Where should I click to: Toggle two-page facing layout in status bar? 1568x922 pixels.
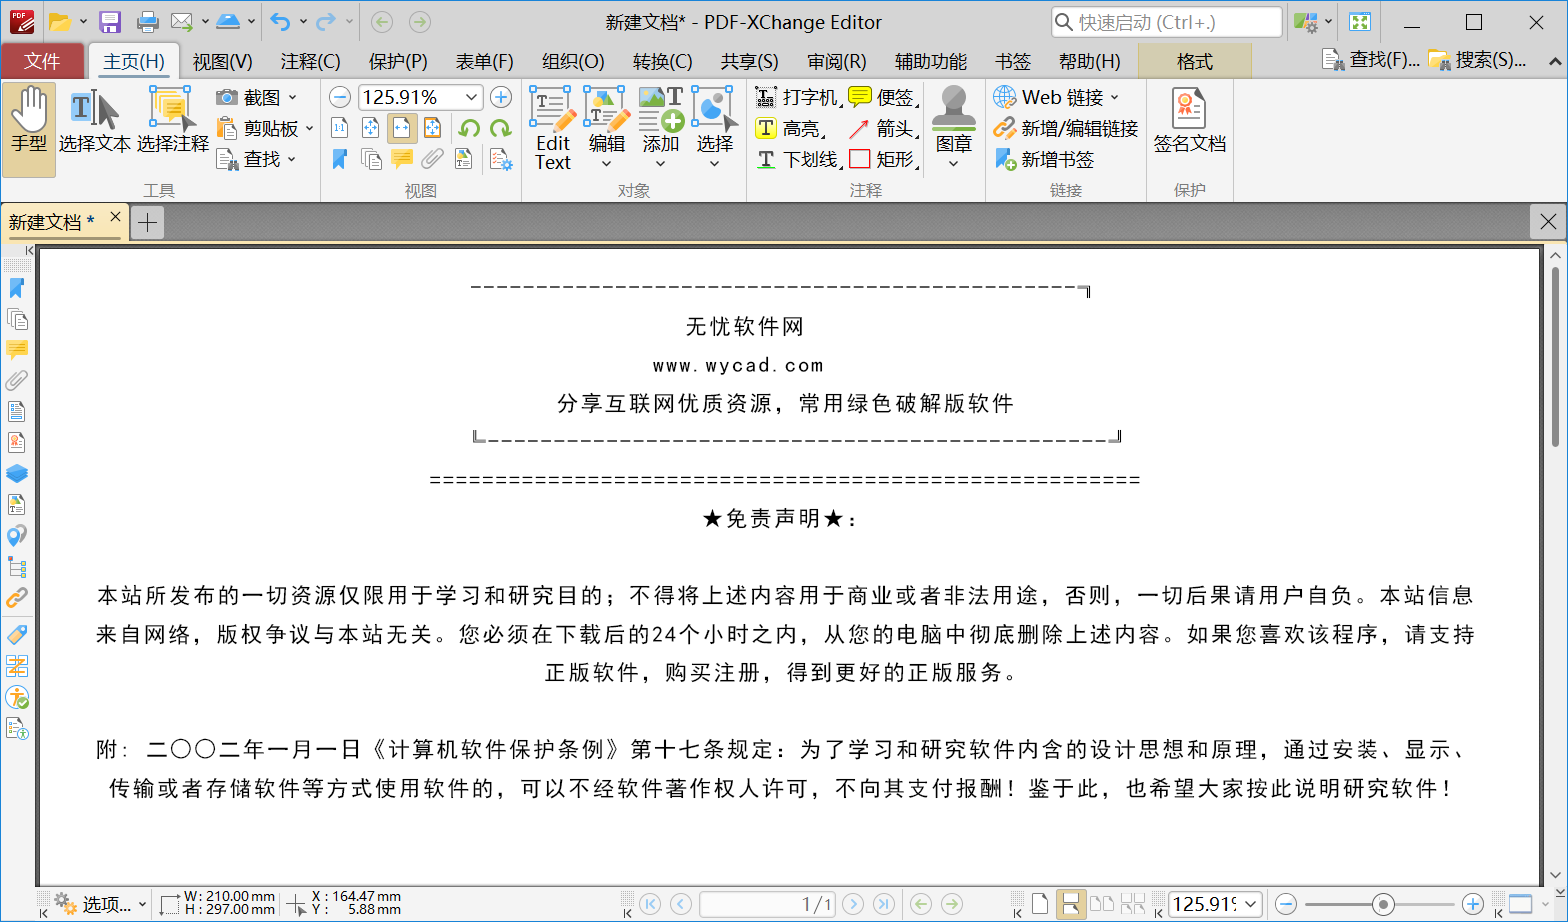tap(1102, 904)
